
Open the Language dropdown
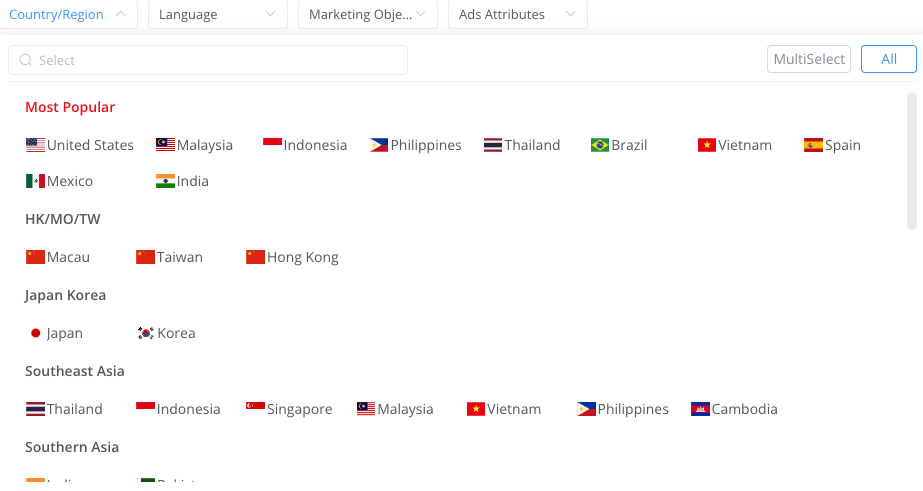point(217,15)
